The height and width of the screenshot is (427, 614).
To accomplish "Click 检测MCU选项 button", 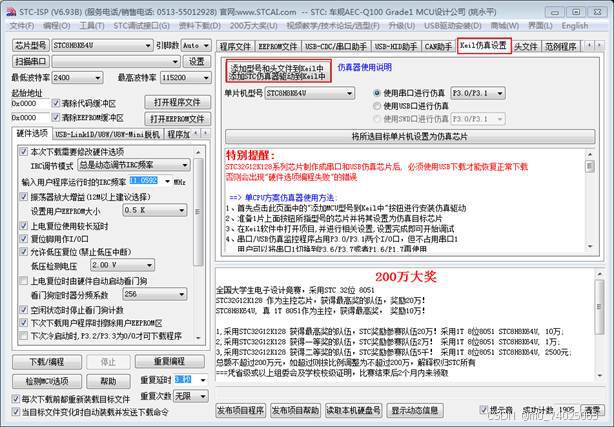I will pos(47,381).
